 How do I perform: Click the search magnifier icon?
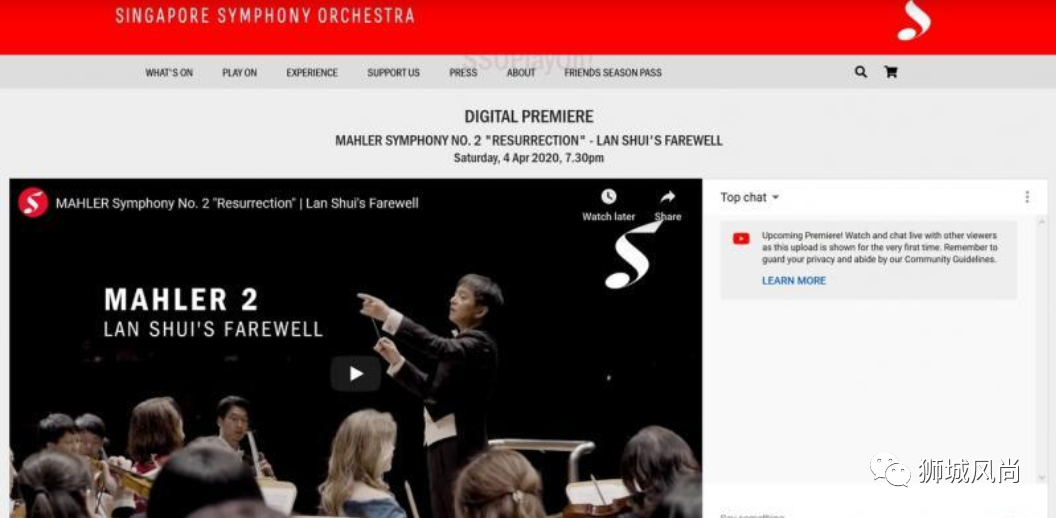861,72
